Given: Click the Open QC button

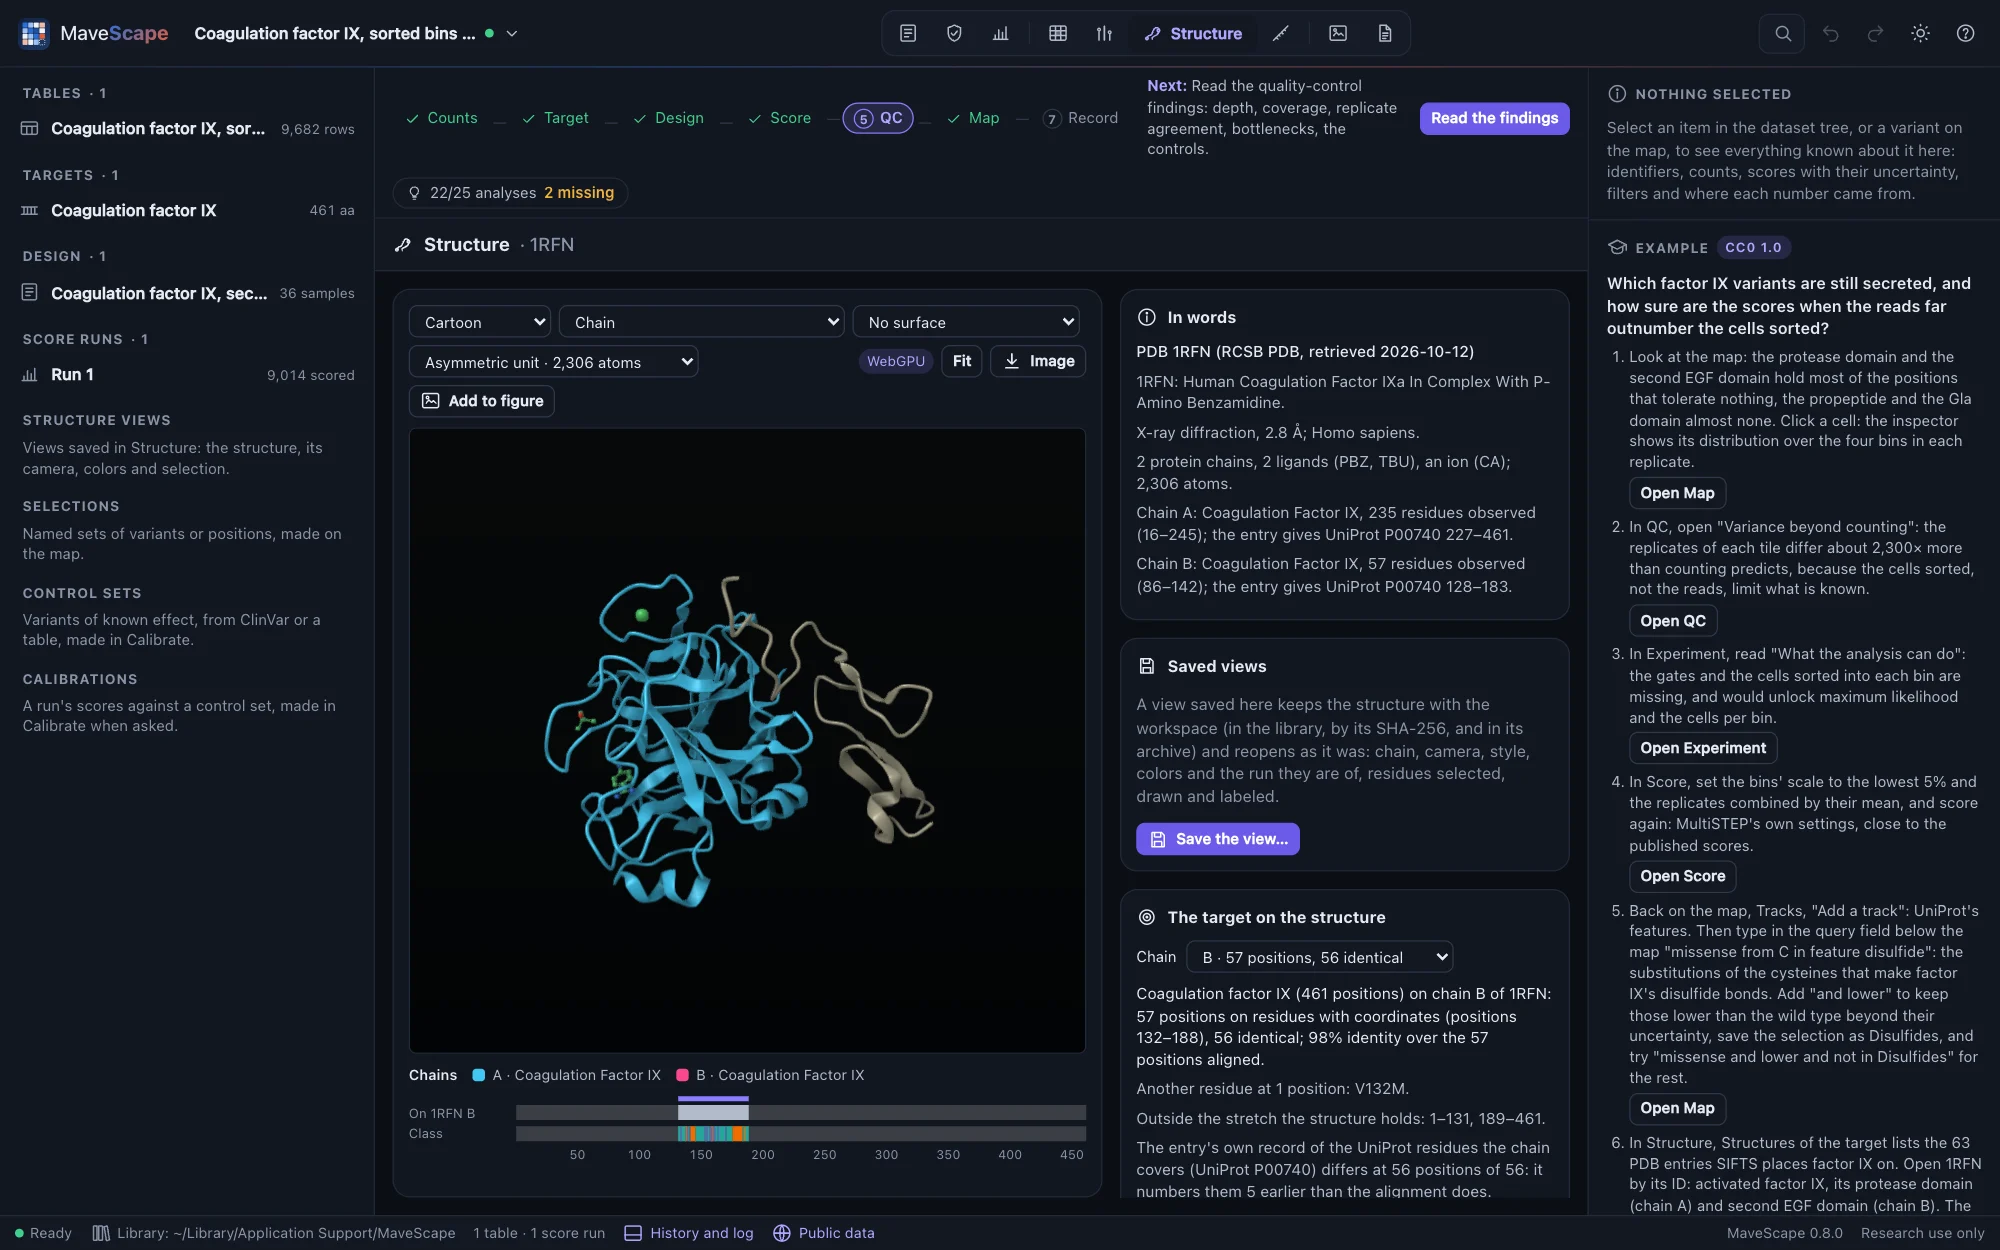Looking at the screenshot, I should (x=1673, y=621).
